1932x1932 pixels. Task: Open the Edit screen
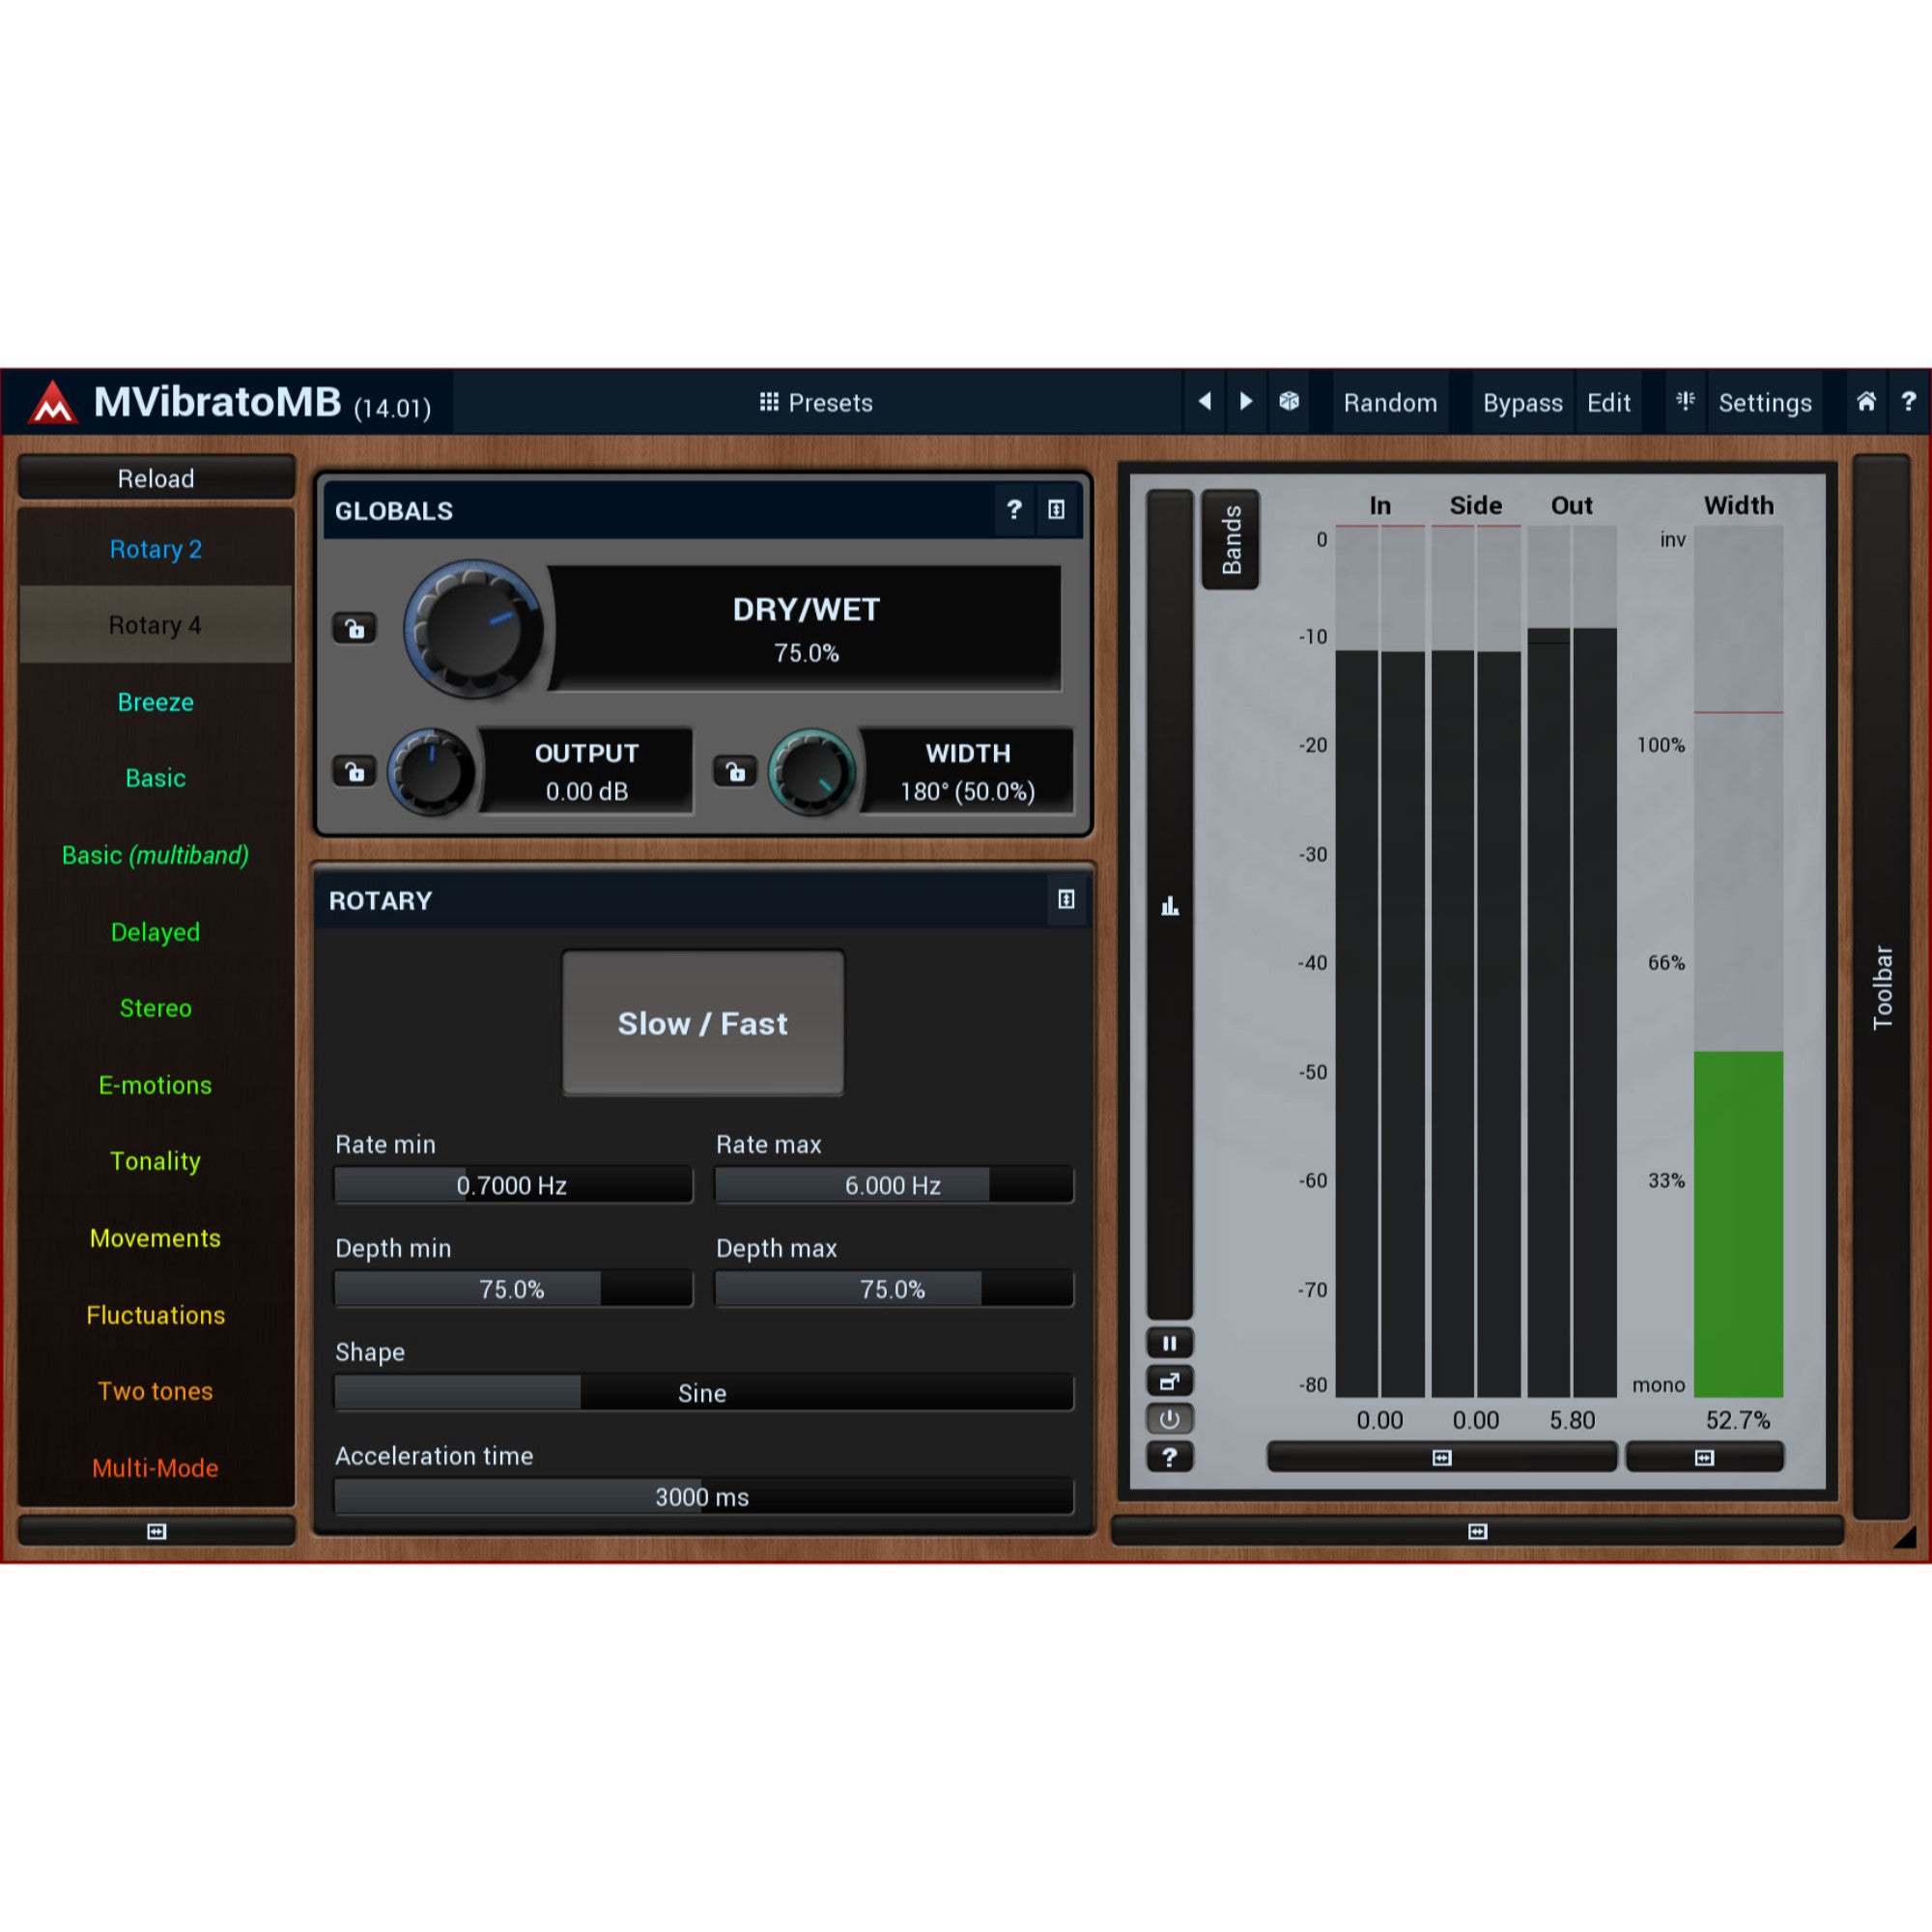tap(1608, 402)
